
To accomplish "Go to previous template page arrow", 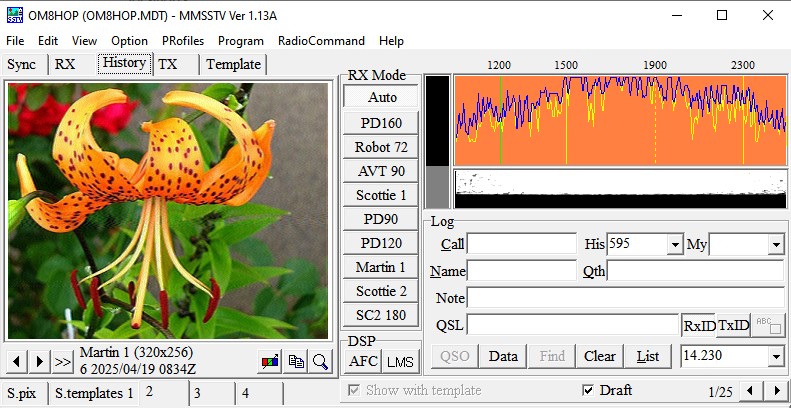I will [753, 391].
